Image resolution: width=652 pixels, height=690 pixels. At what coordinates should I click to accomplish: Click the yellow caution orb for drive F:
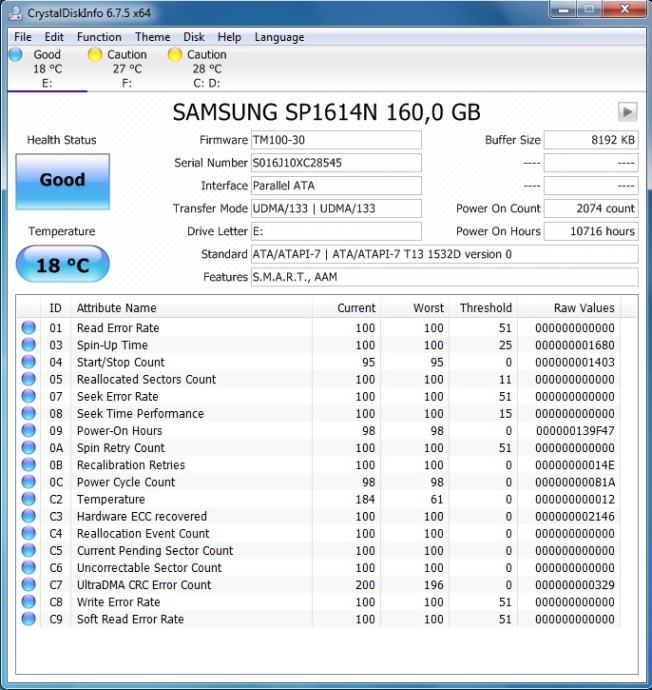(95, 55)
